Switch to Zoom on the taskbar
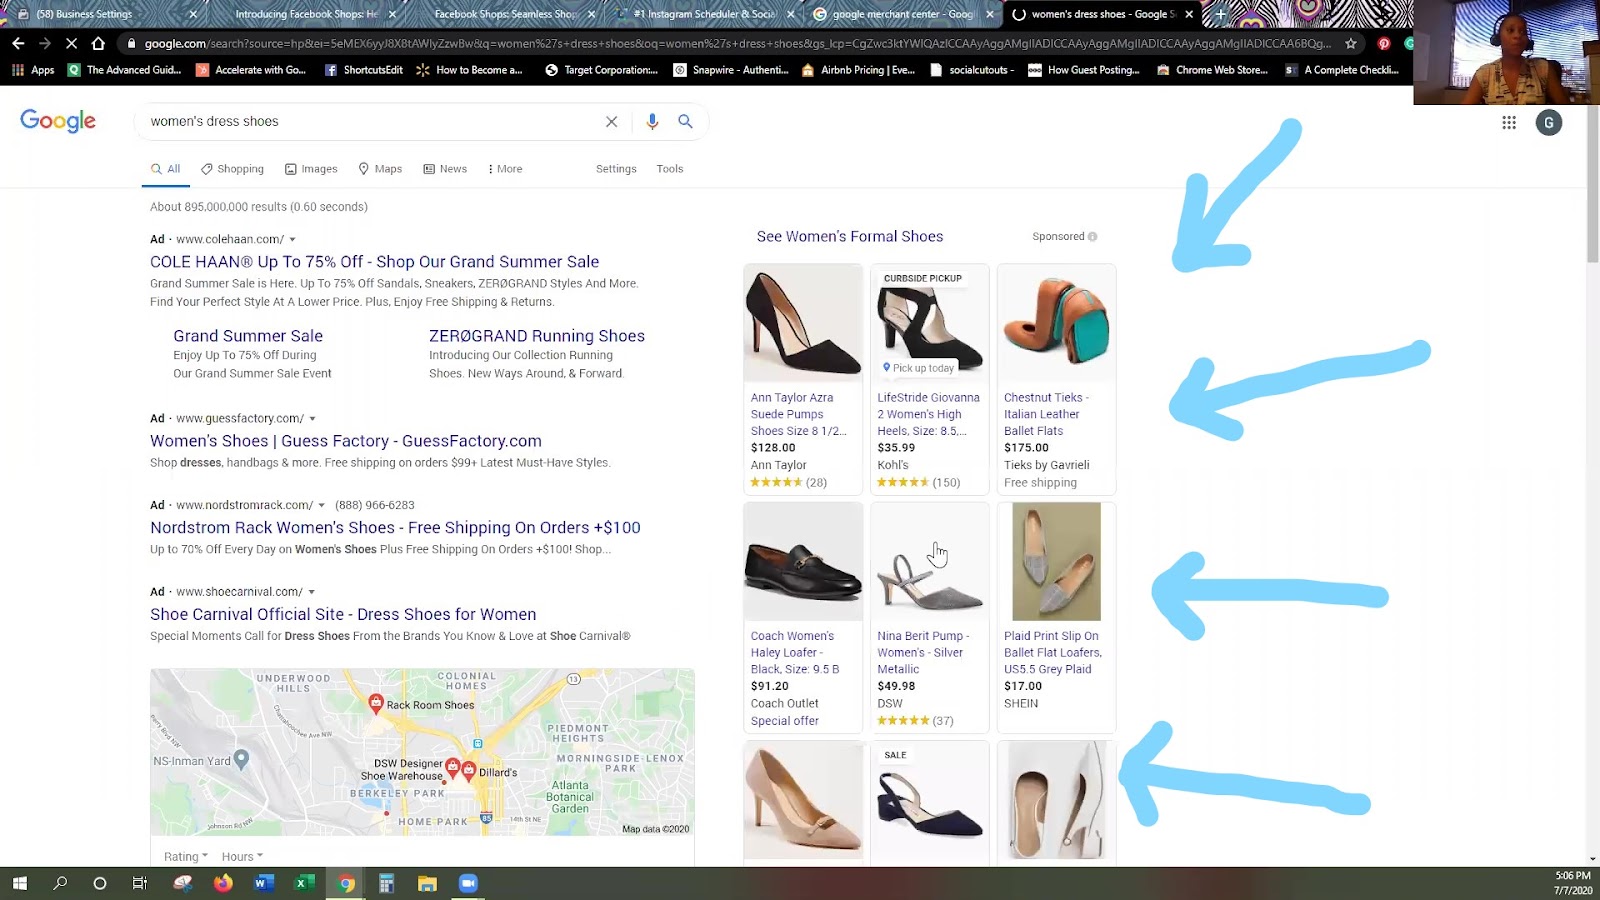The image size is (1600, 900). (468, 883)
